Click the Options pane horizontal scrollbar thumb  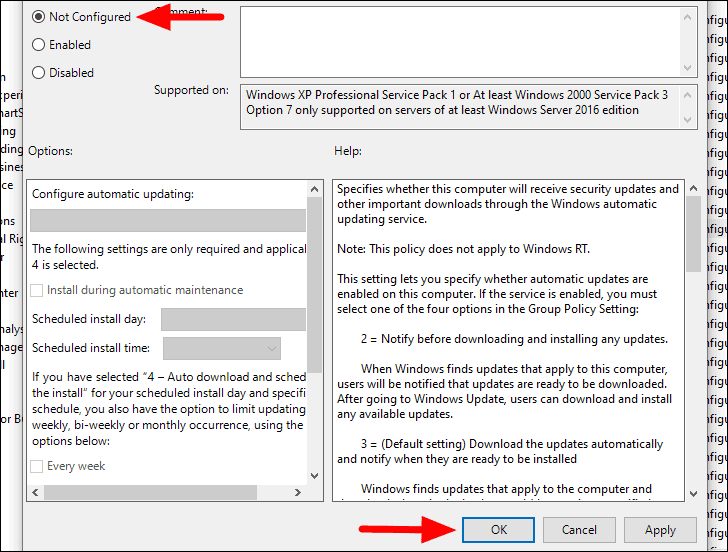click(150, 492)
